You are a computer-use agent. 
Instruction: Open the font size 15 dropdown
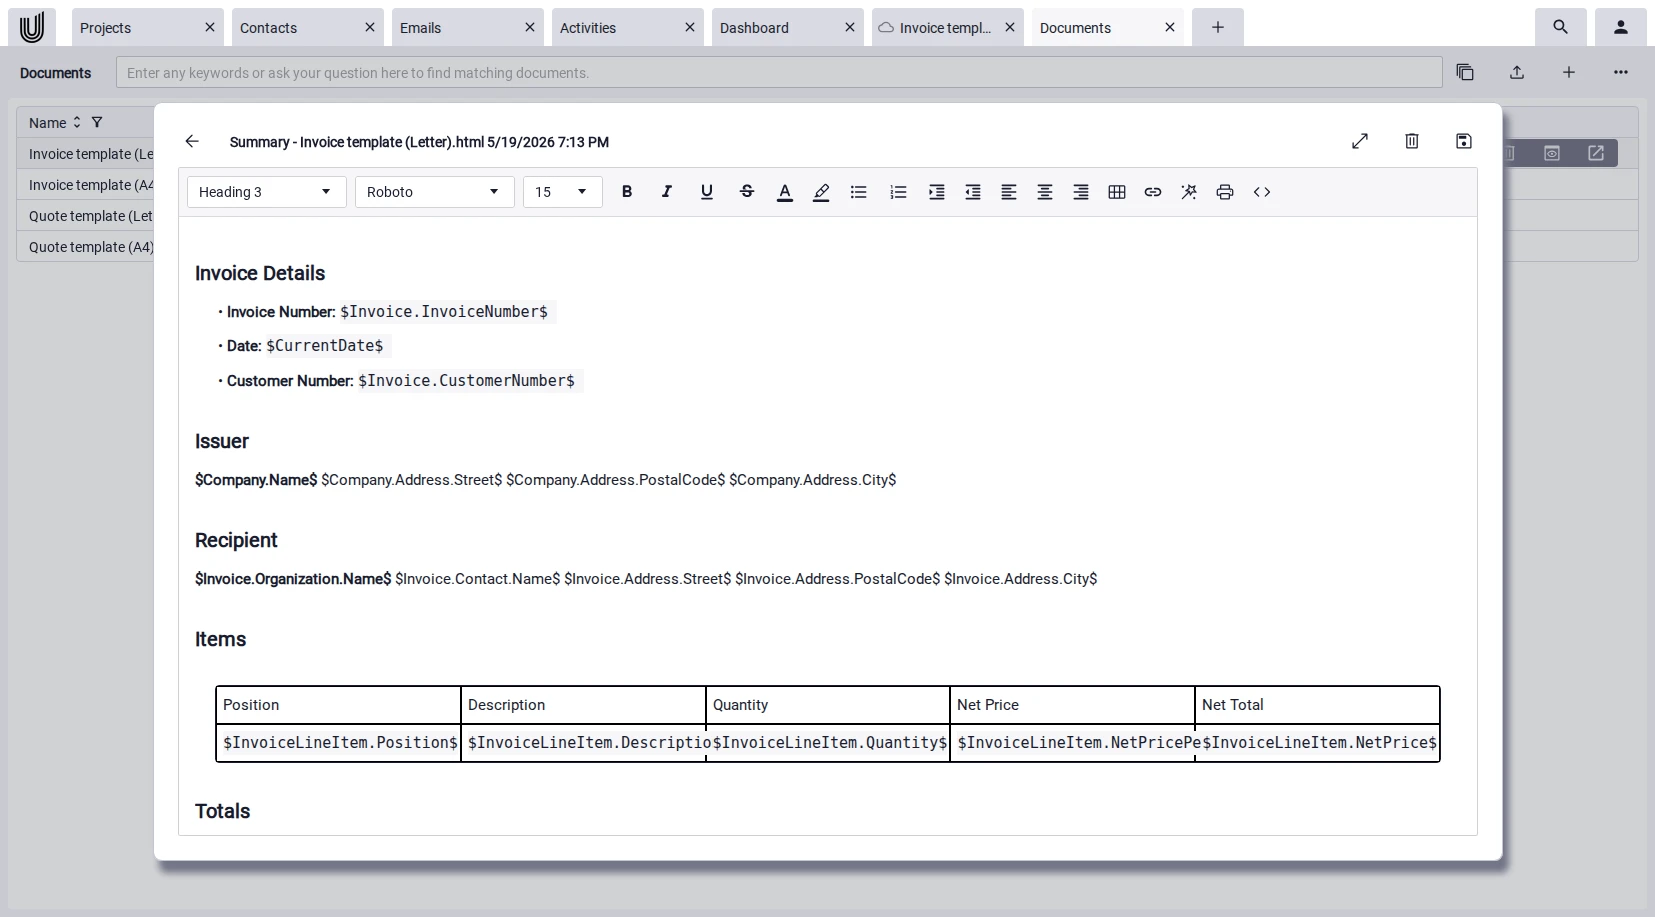[x=562, y=192]
